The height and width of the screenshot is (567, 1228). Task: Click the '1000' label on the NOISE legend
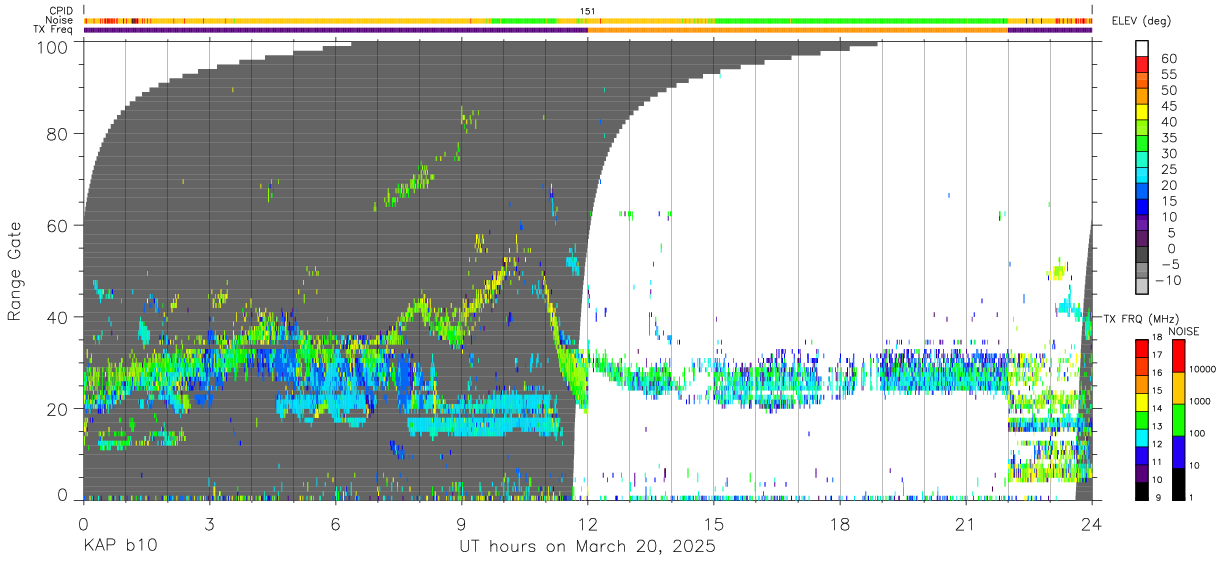click(1198, 401)
